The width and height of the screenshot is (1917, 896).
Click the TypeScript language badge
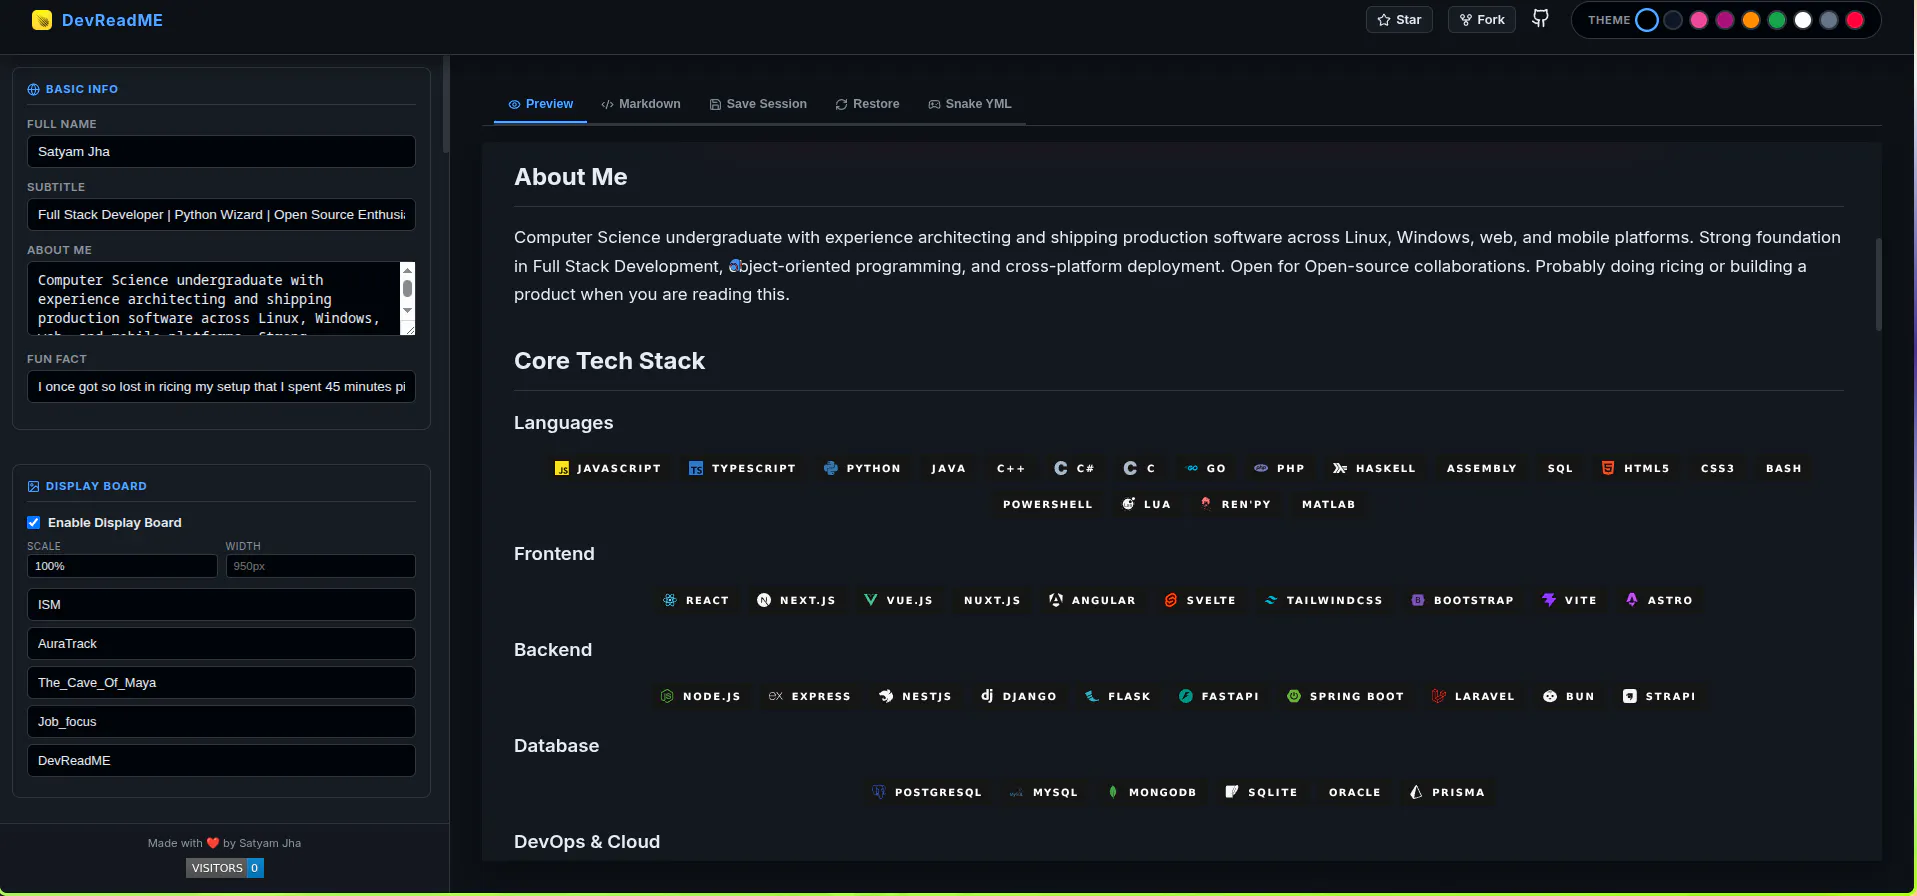coord(742,468)
